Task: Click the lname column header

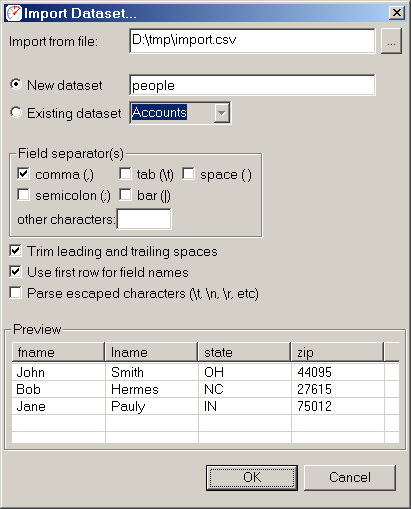Action: click(152, 352)
